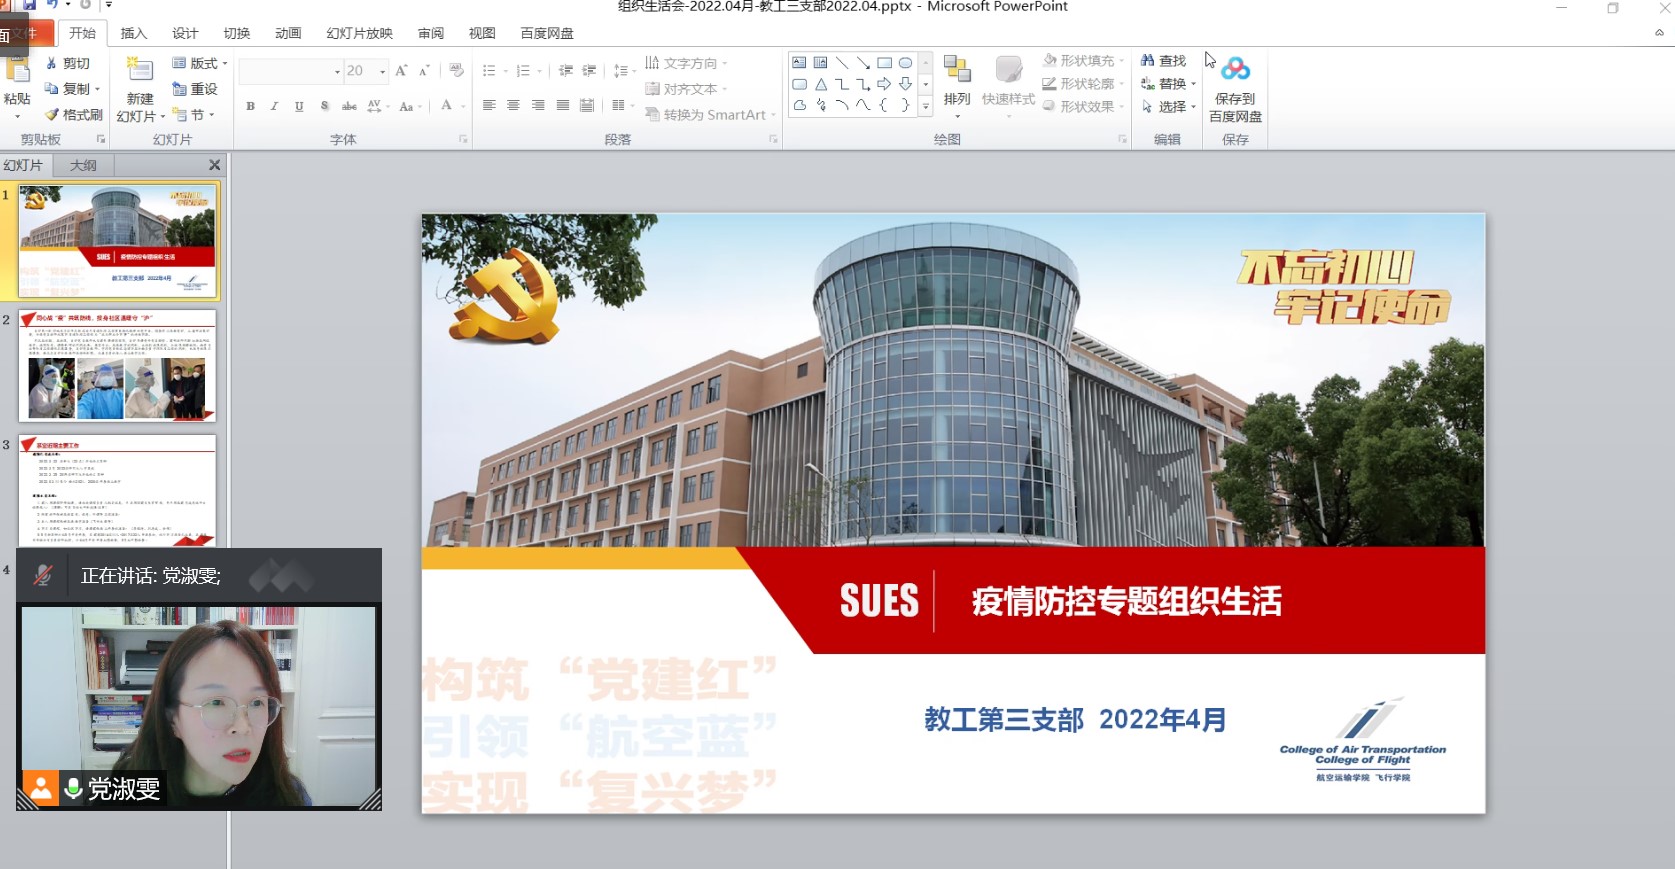Open the Insert (插入) ribbon tab
1675x869 pixels.
133,33
